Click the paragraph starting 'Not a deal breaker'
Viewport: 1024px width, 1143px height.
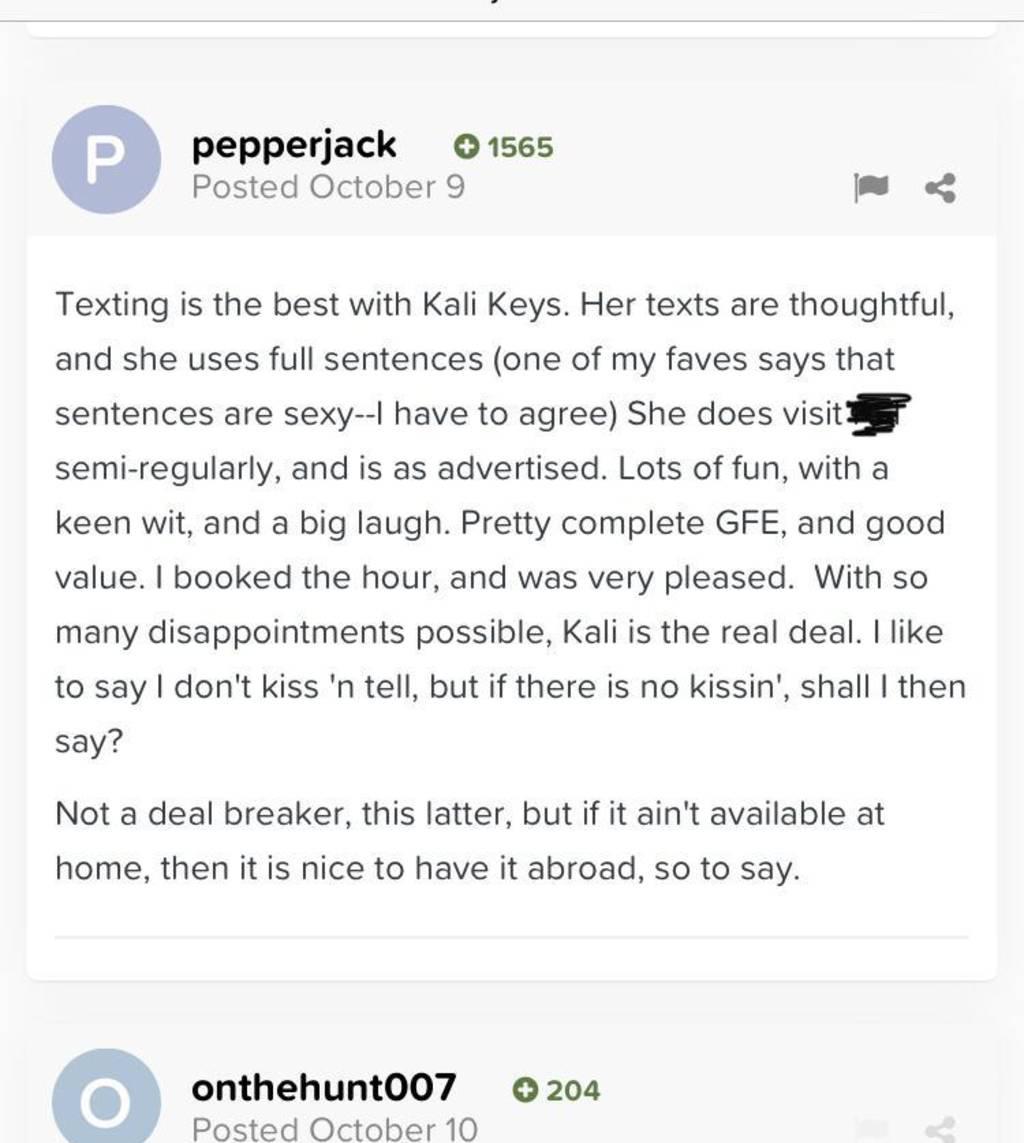tap(470, 841)
